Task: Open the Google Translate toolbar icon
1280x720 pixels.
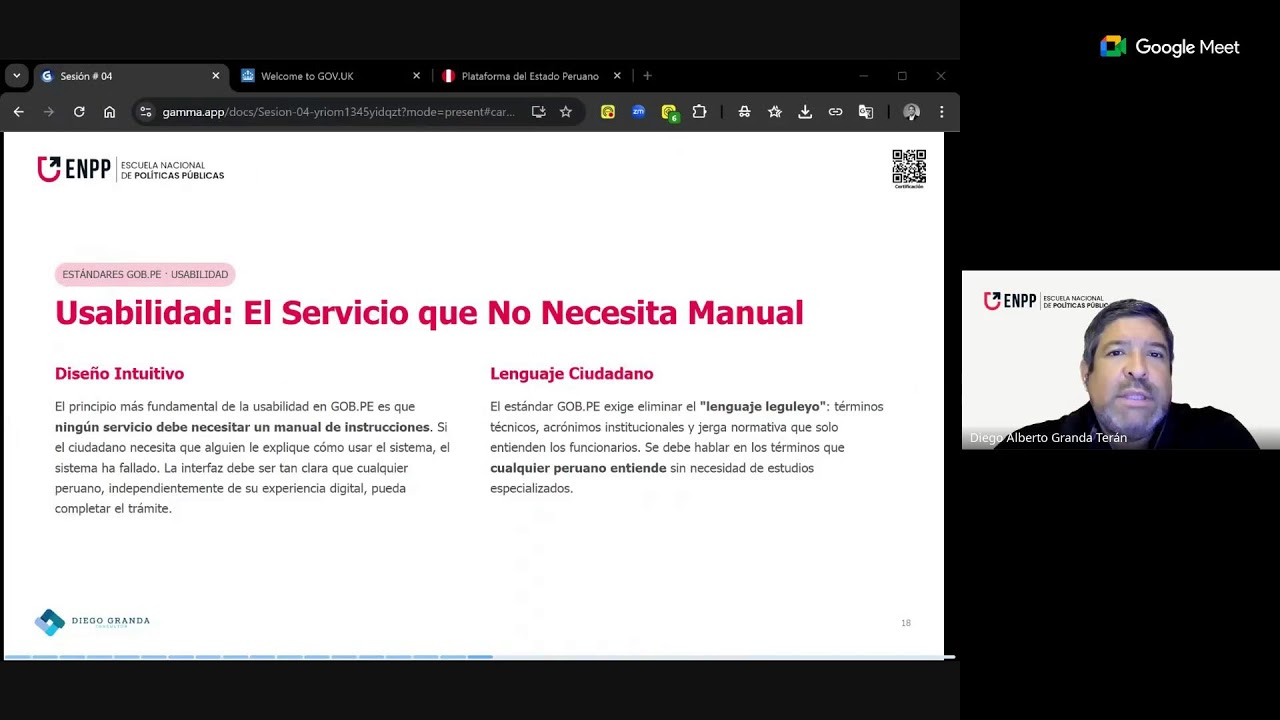Action: (x=866, y=112)
